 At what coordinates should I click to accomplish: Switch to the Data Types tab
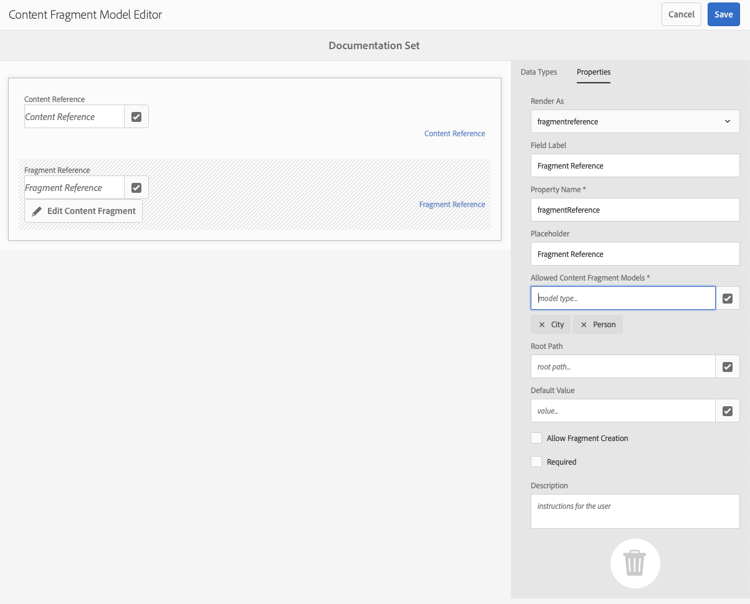coord(539,72)
